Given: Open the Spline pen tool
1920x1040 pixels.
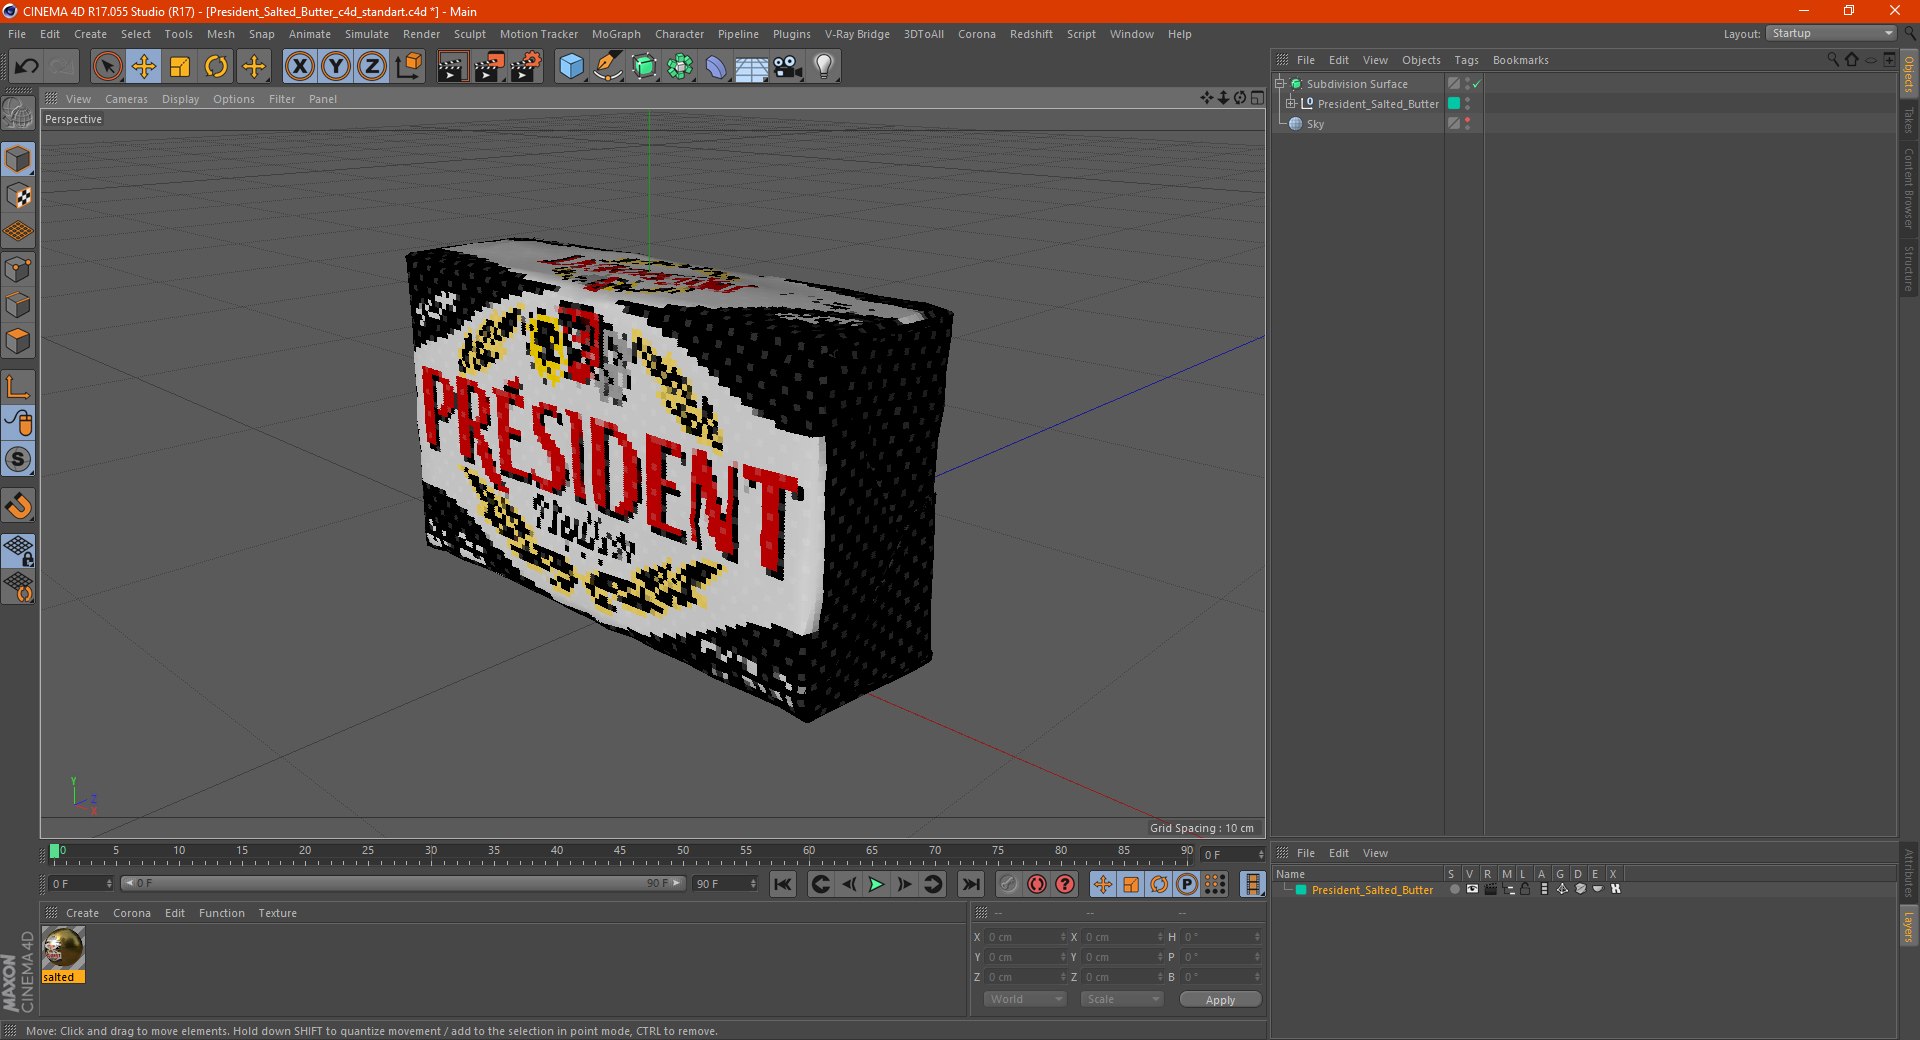Looking at the screenshot, I should click(608, 67).
